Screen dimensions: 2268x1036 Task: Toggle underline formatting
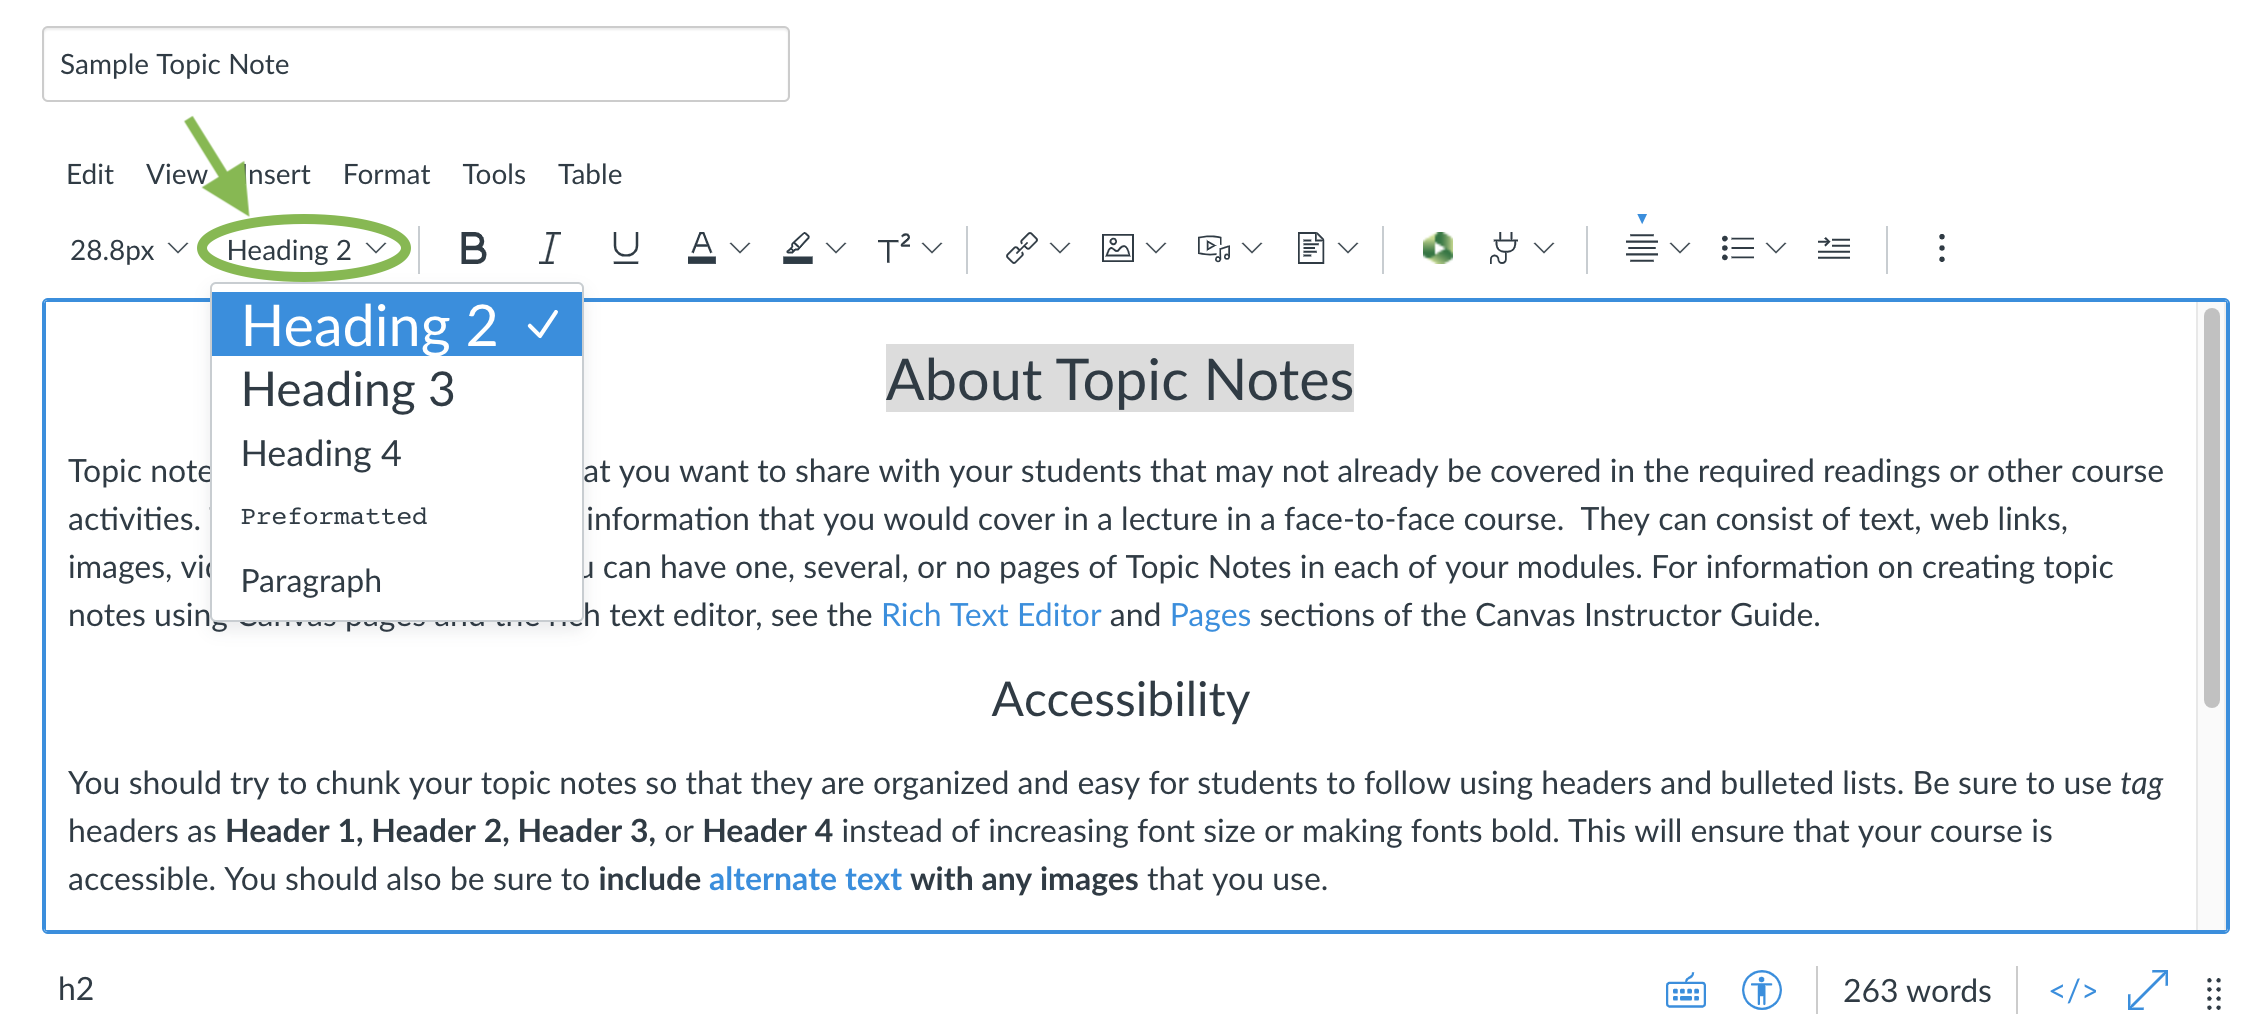(x=626, y=248)
